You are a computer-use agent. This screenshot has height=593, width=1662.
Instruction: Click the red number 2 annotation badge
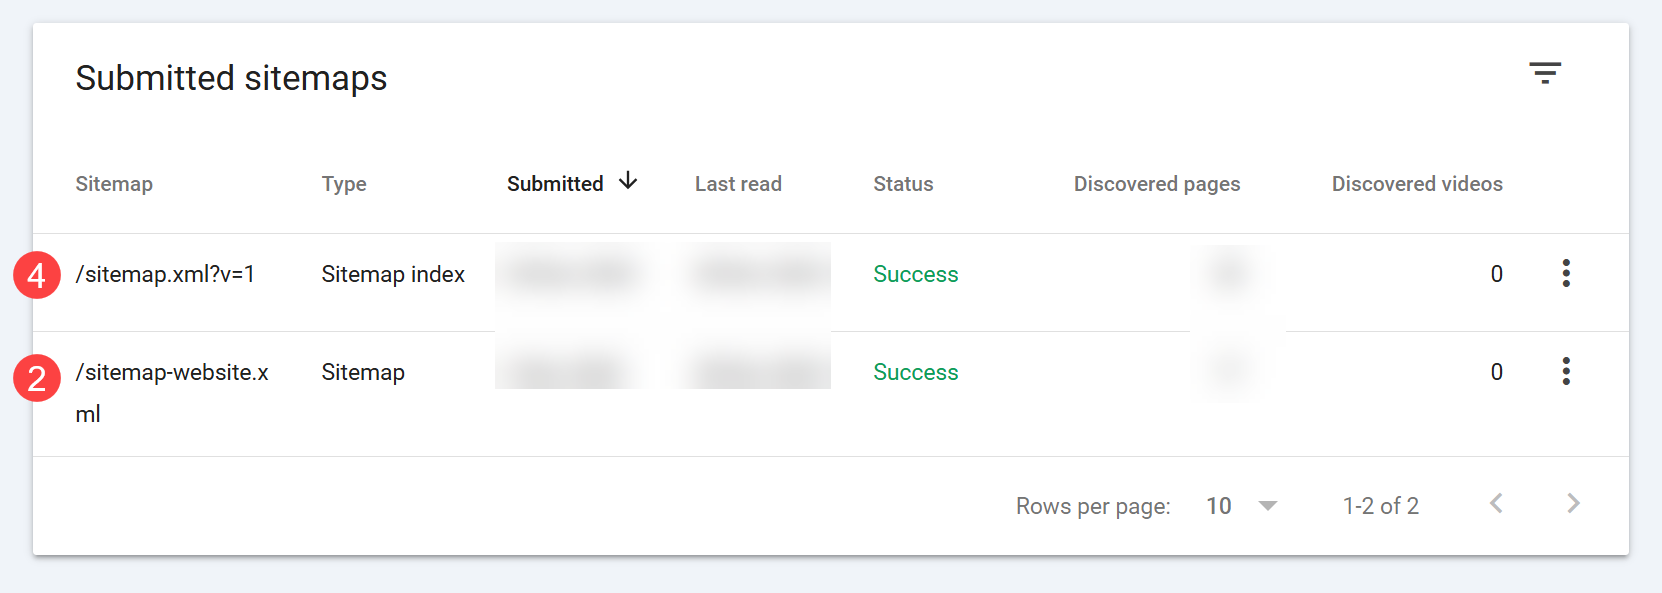coord(37,378)
